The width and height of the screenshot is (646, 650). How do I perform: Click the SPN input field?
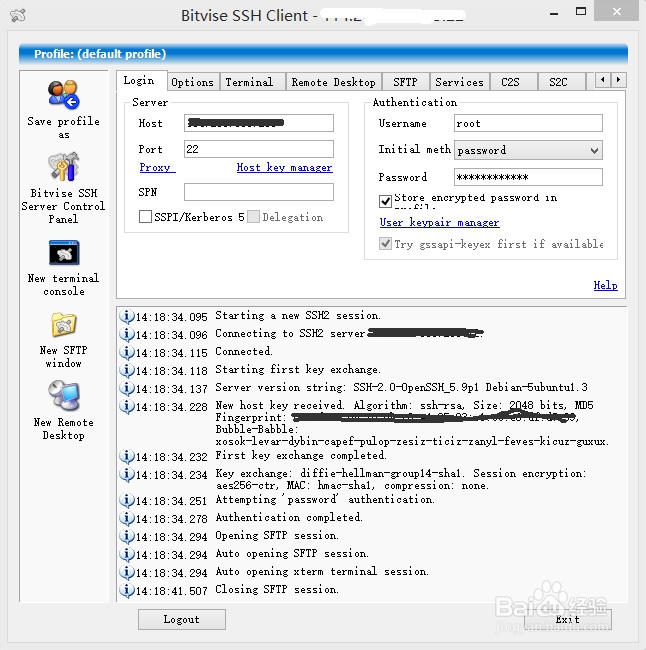(259, 192)
